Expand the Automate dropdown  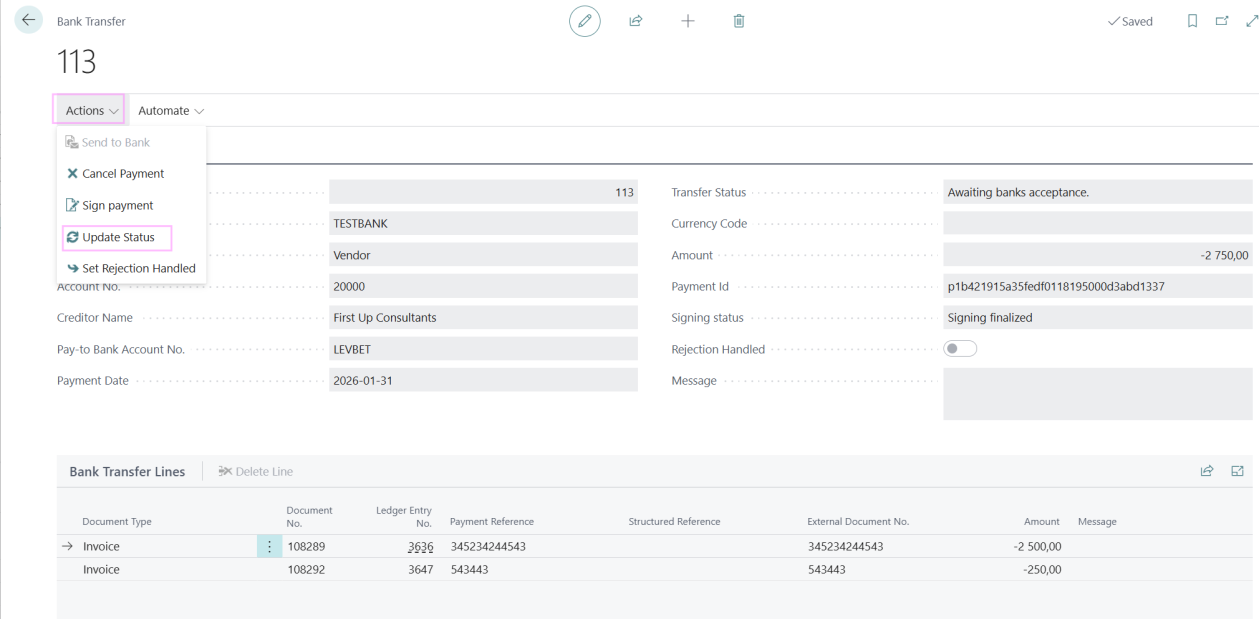tap(171, 110)
